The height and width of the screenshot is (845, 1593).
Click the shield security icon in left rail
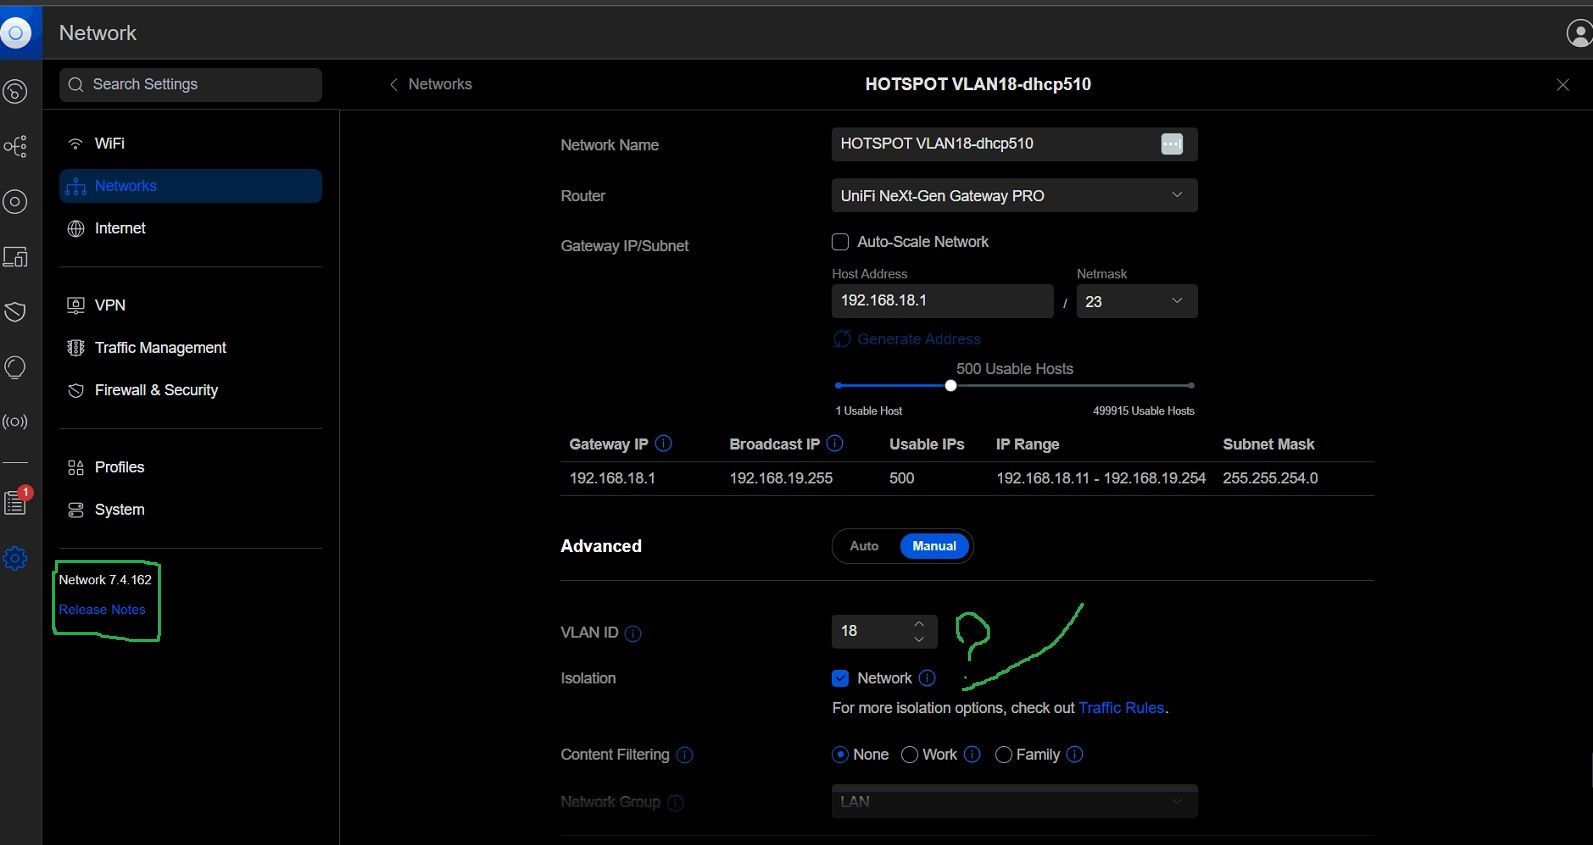[15, 312]
